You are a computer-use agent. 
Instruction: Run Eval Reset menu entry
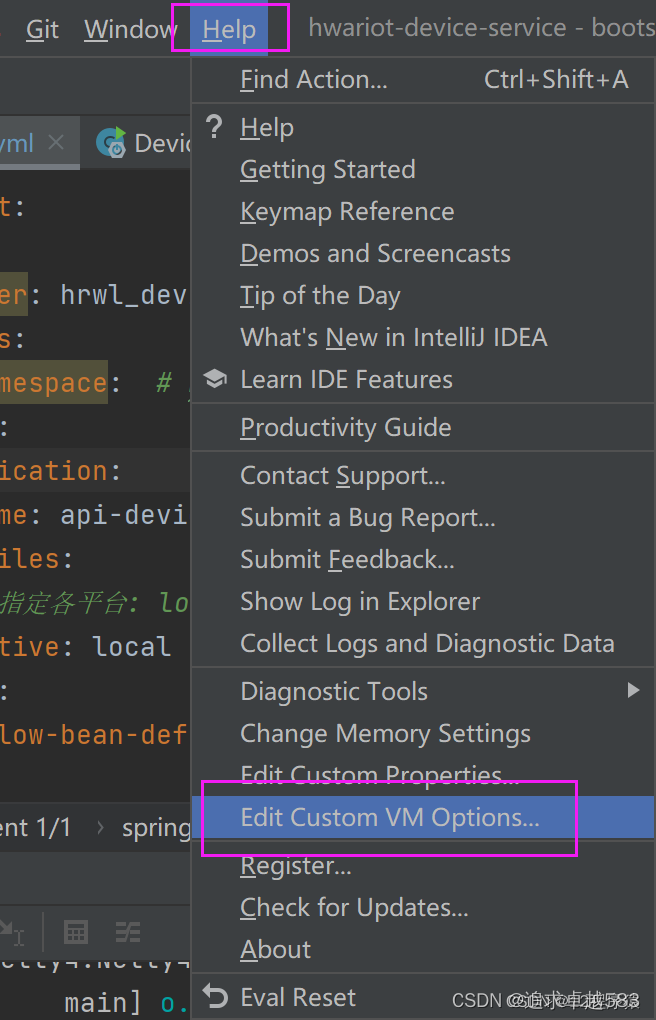pyautogui.click(x=422, y=997)
